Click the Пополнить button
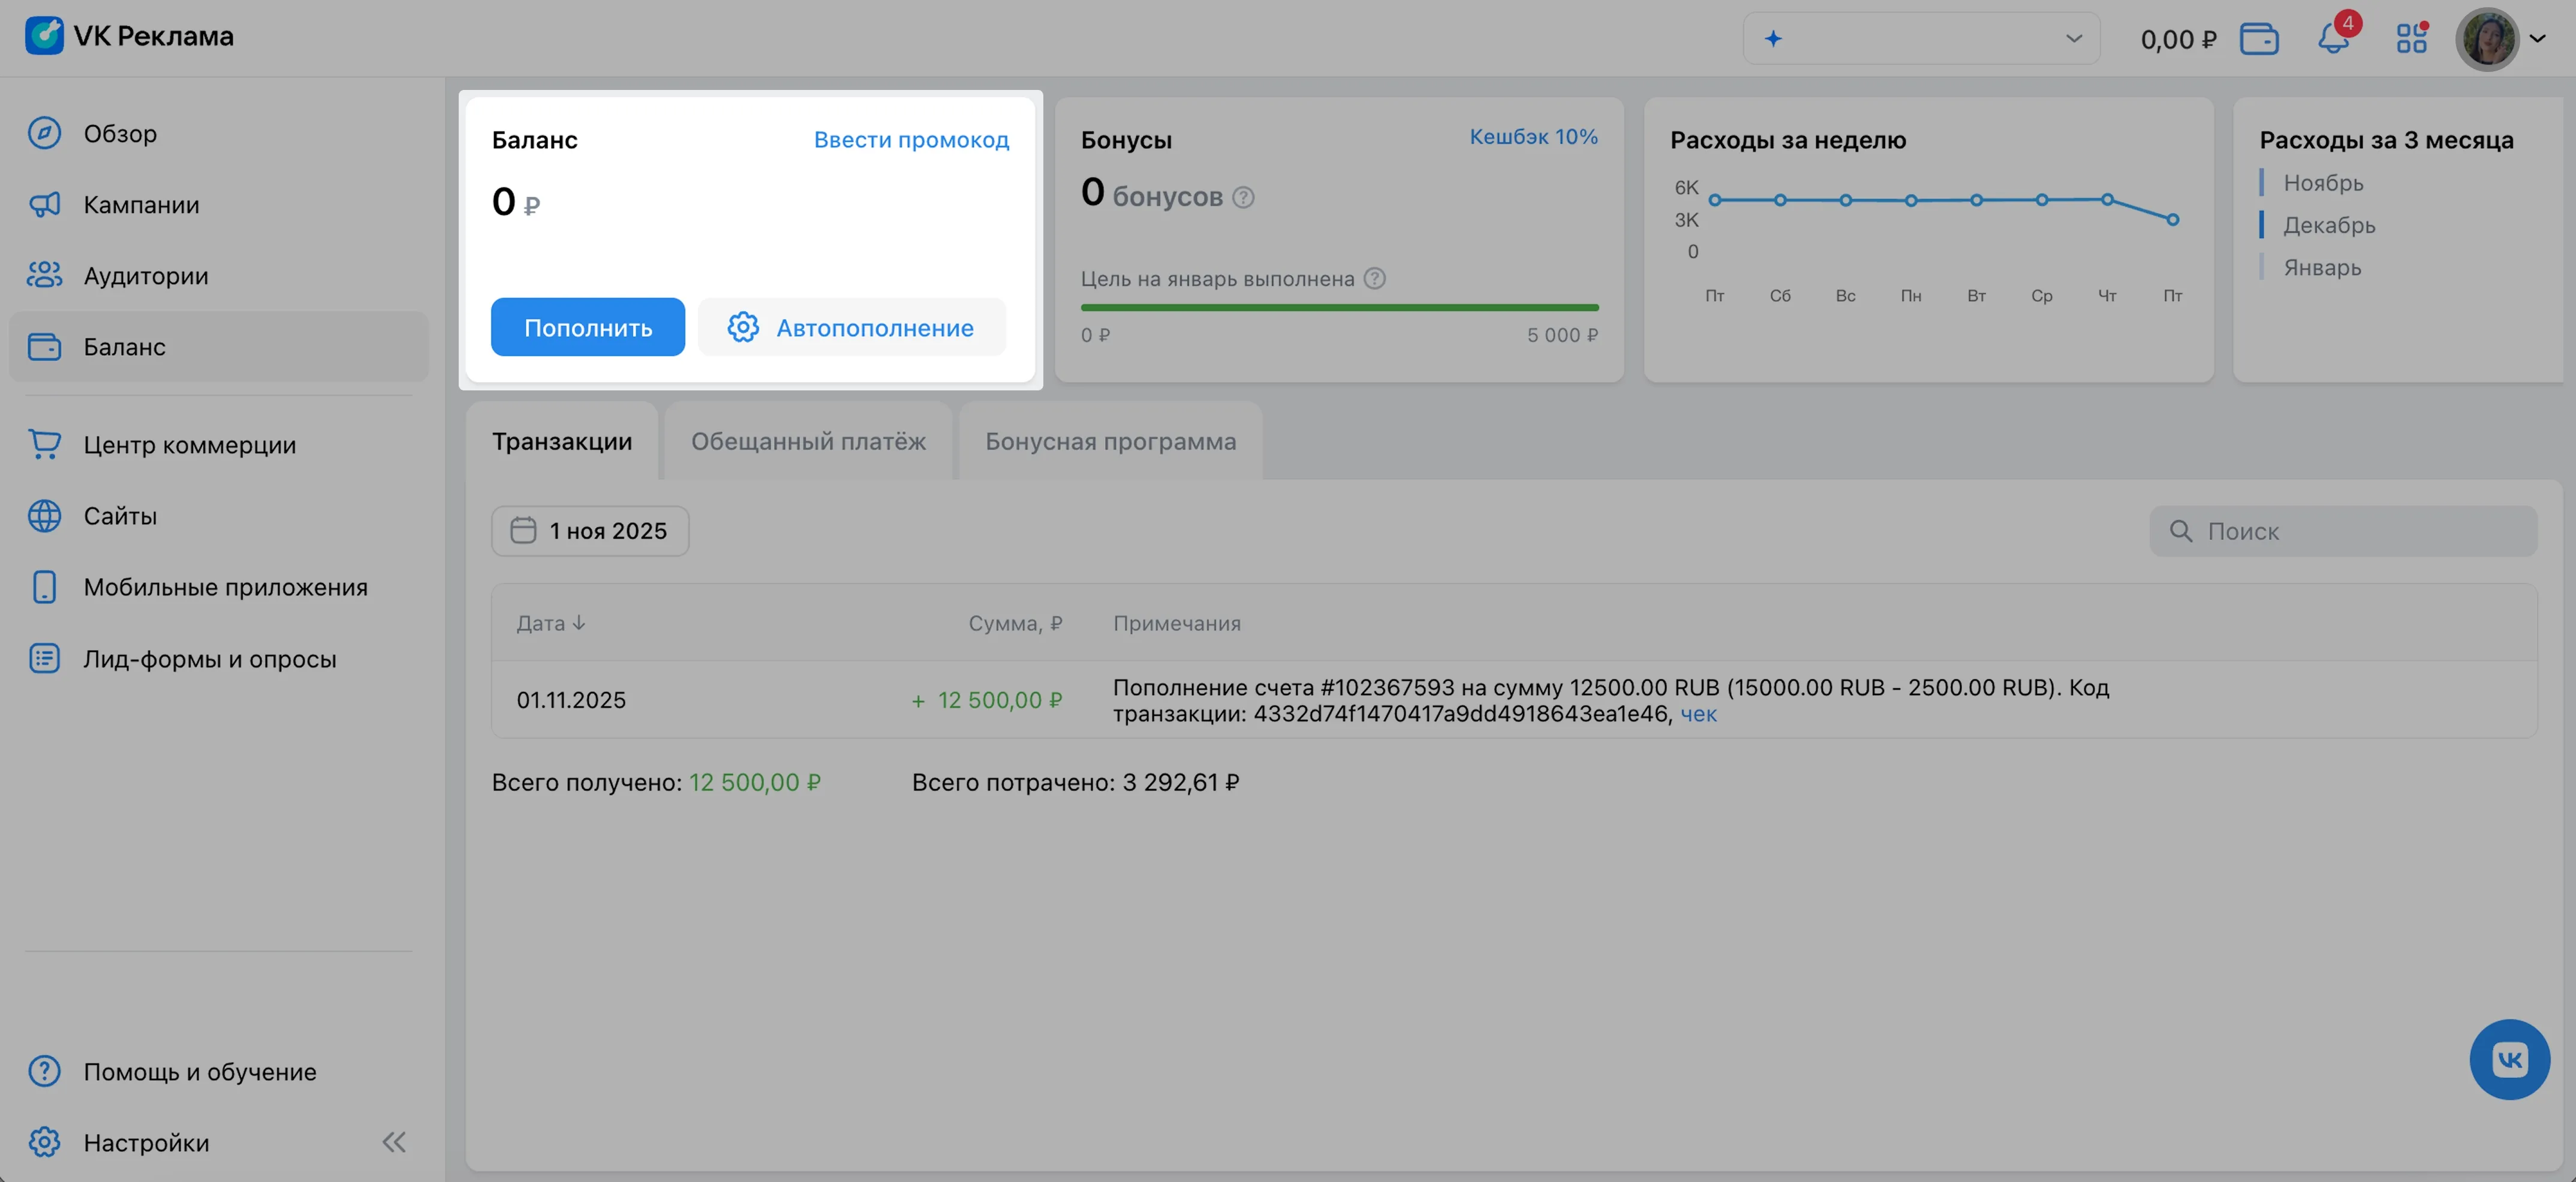Viewport: 2576px width, 1182px height. point(588,328)
